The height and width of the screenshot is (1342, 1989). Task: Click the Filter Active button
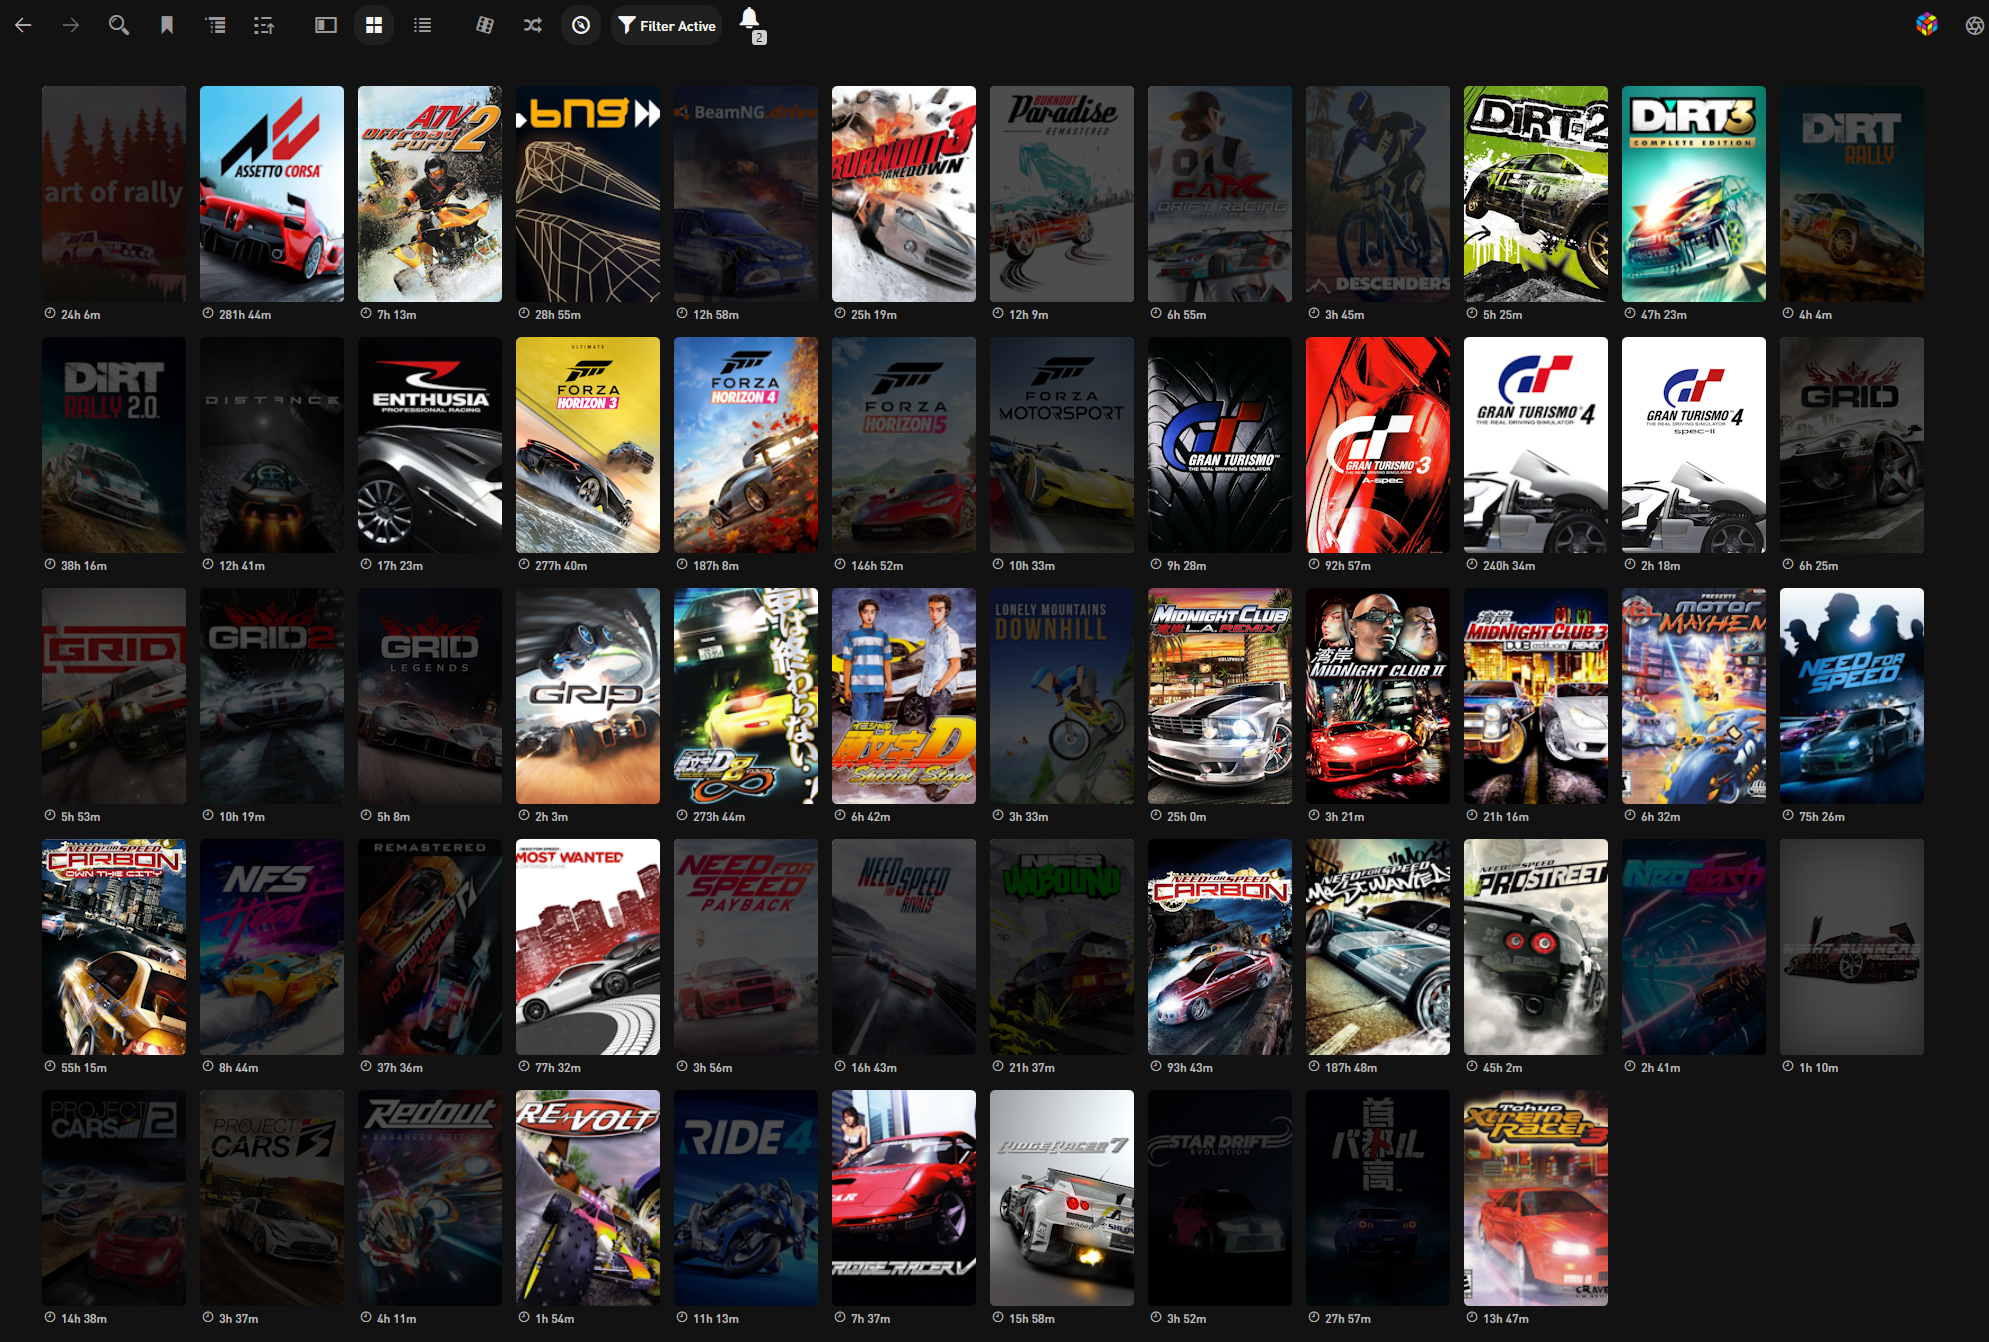tap(667, 25)
